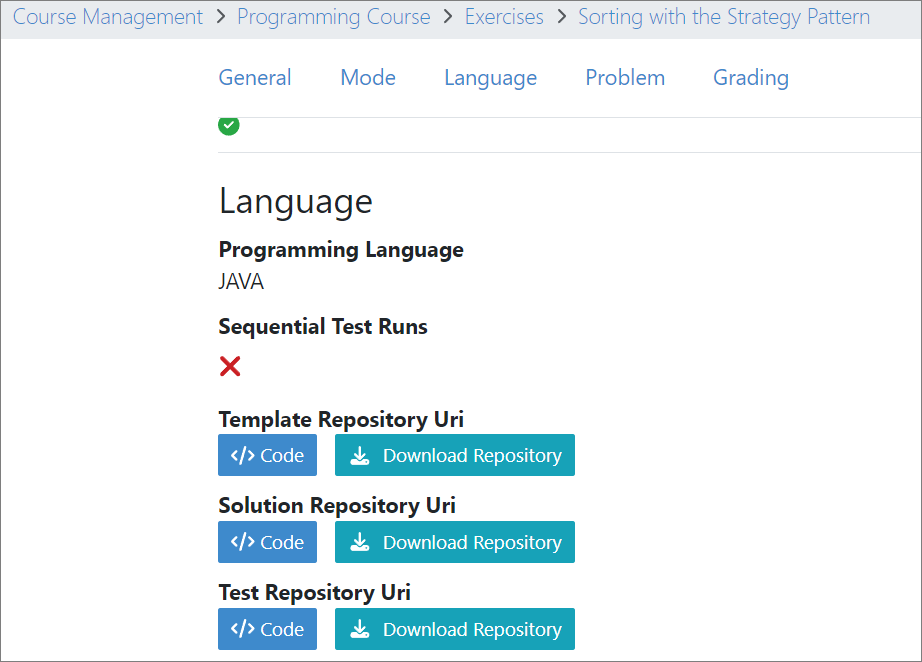
Task: Click the green checkmark status icon
Action: click(229, 125)
